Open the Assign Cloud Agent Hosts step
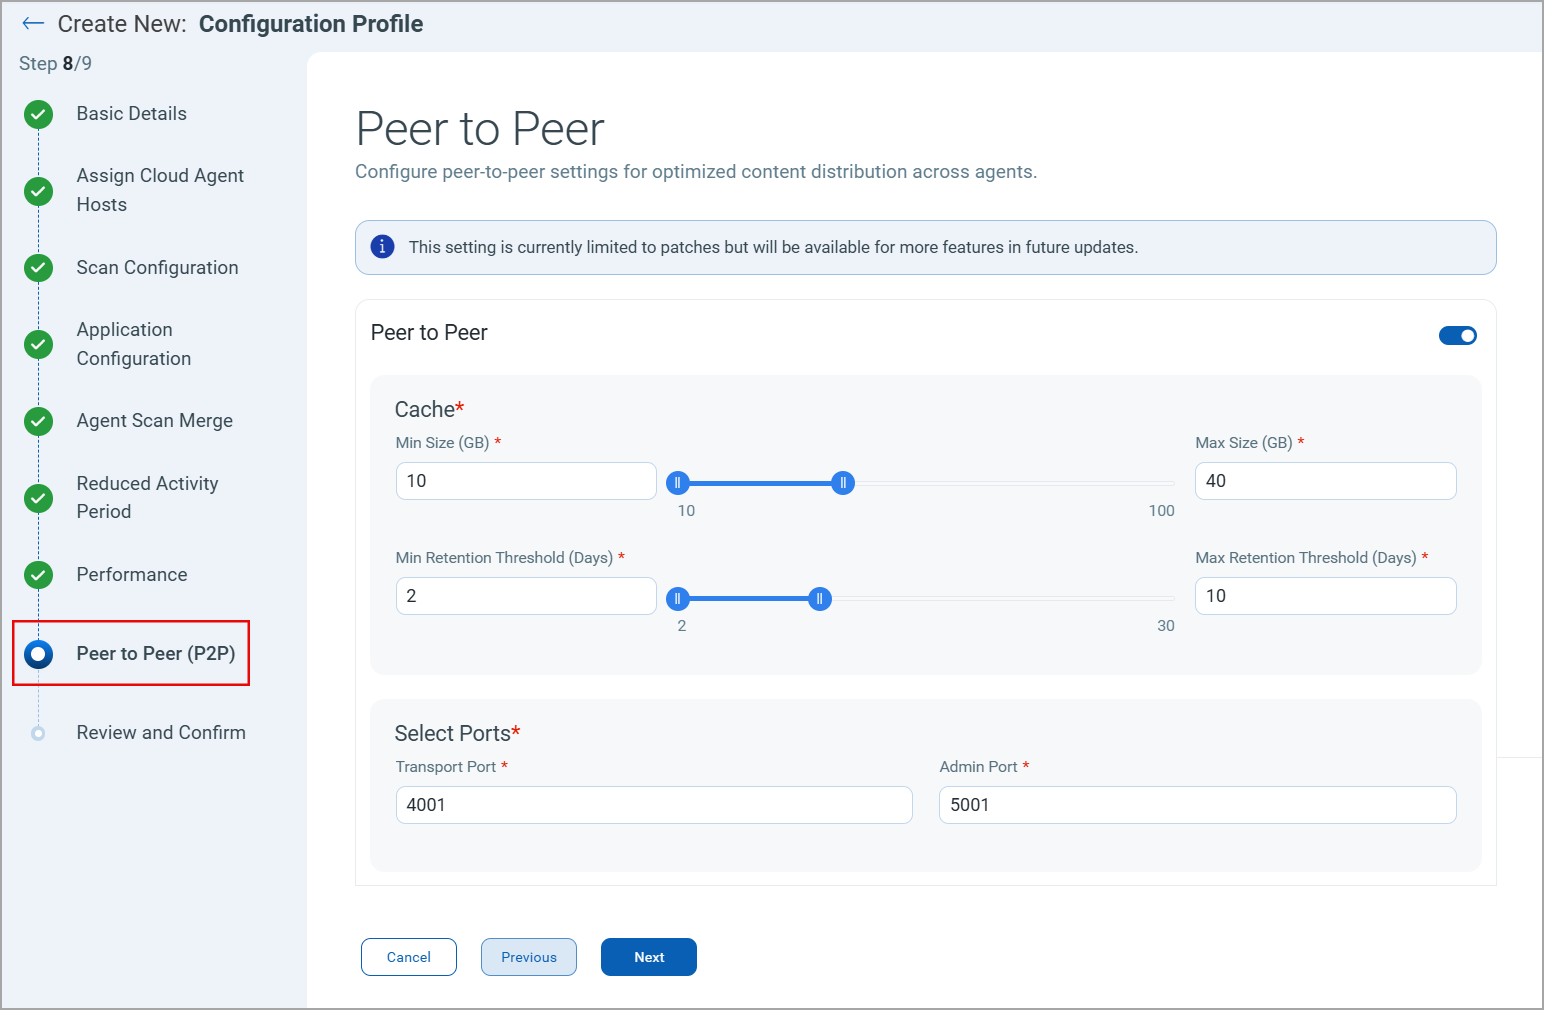 click(160, 190)
